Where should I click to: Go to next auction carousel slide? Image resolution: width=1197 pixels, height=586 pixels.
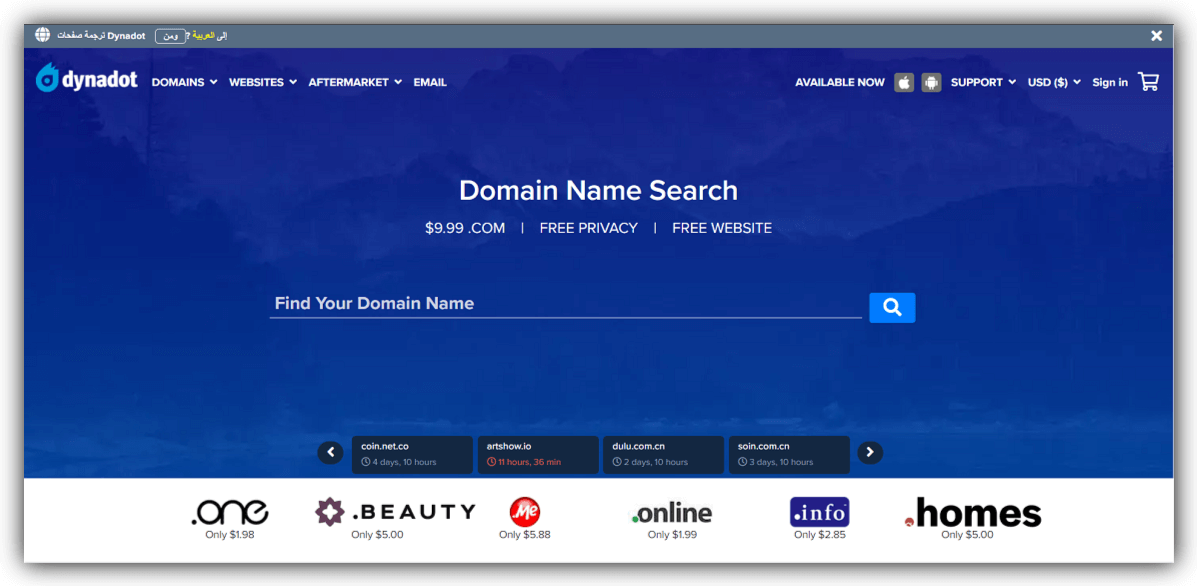[x=870, y=452]
